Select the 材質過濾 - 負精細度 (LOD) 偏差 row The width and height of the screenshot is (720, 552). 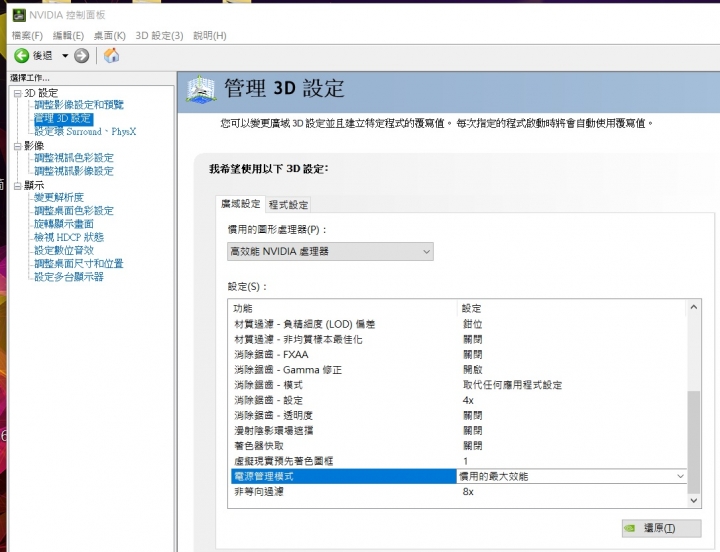click(x=458, y=324)
